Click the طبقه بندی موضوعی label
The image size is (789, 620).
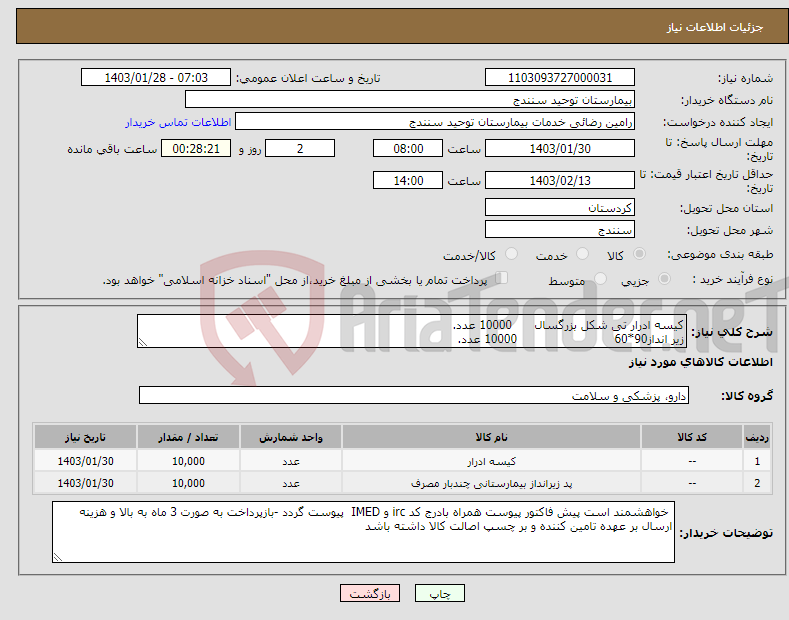tap(720, 254)
